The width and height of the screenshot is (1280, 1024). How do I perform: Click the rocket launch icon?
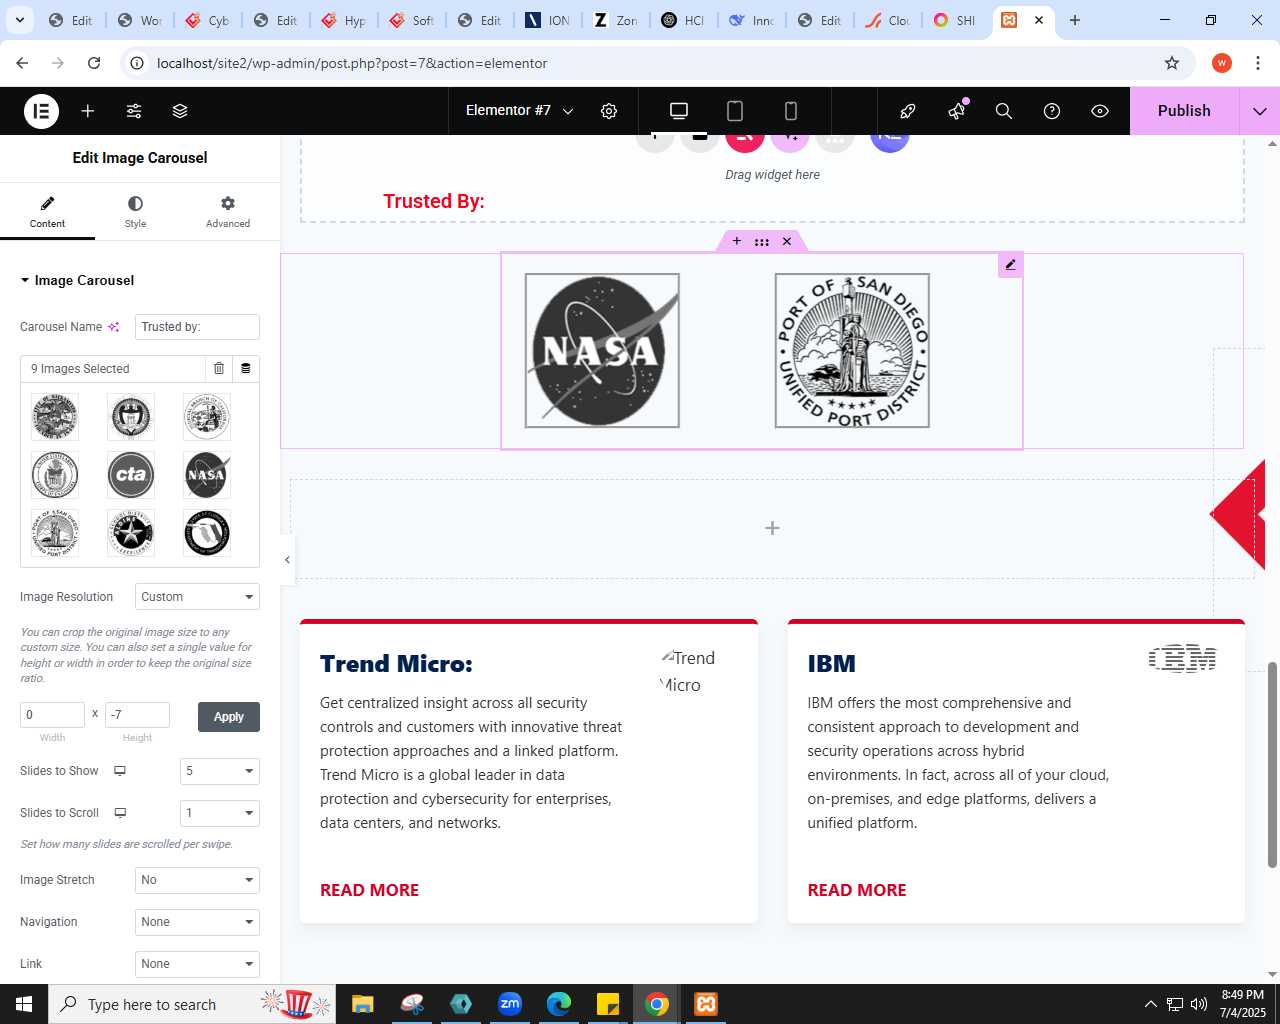(x=908, y=111)
